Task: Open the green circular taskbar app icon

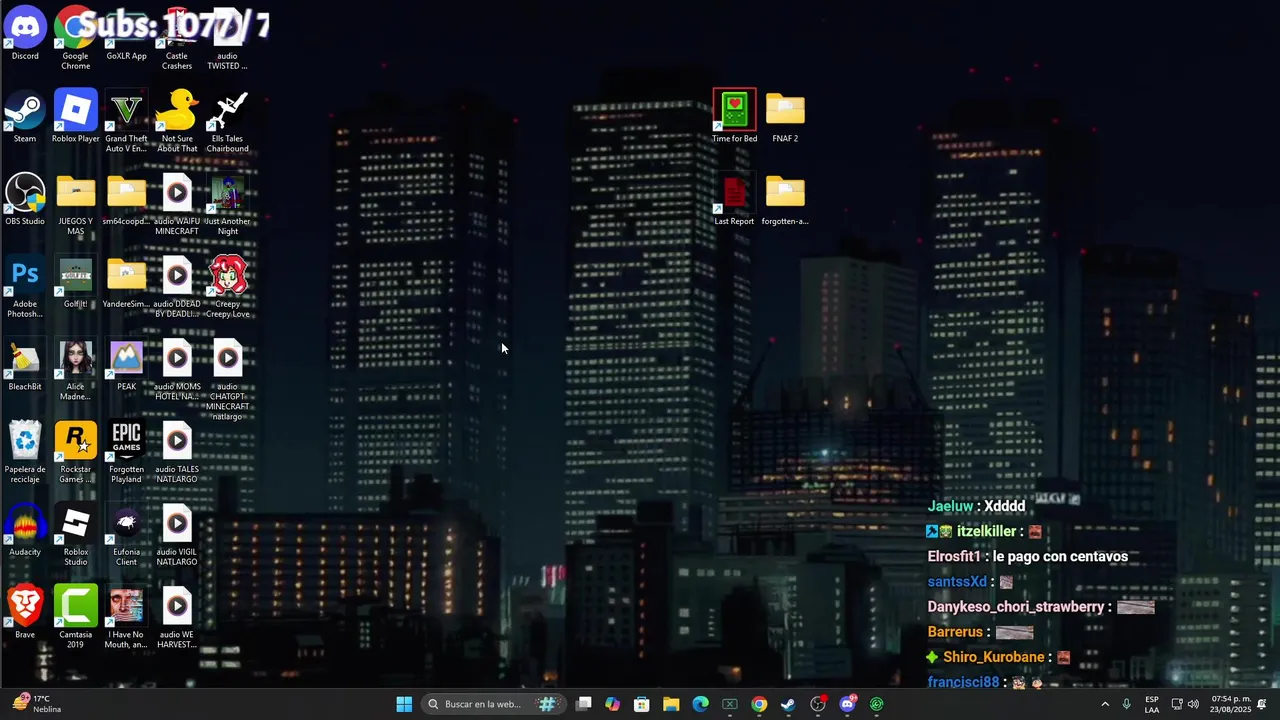Action: (877, 704)
